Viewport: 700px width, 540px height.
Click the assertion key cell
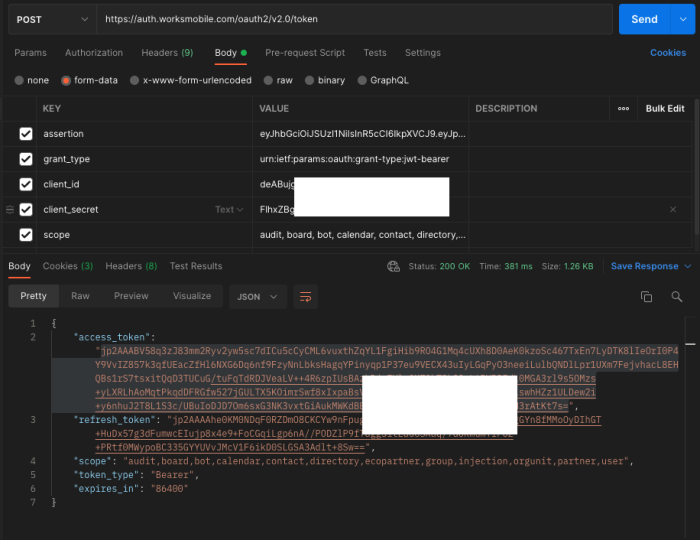tap(145, 134)
